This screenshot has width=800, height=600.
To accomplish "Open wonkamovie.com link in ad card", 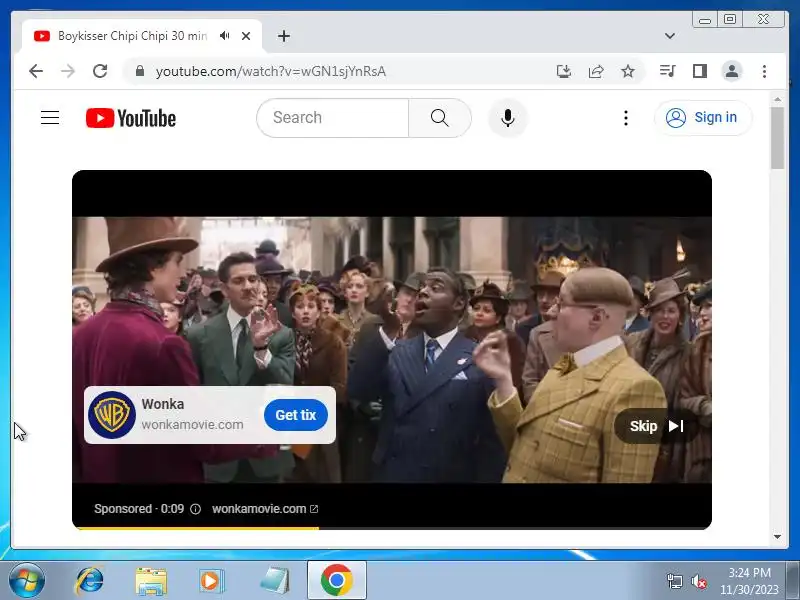I will pyautogui.click(x=192, y=424).
